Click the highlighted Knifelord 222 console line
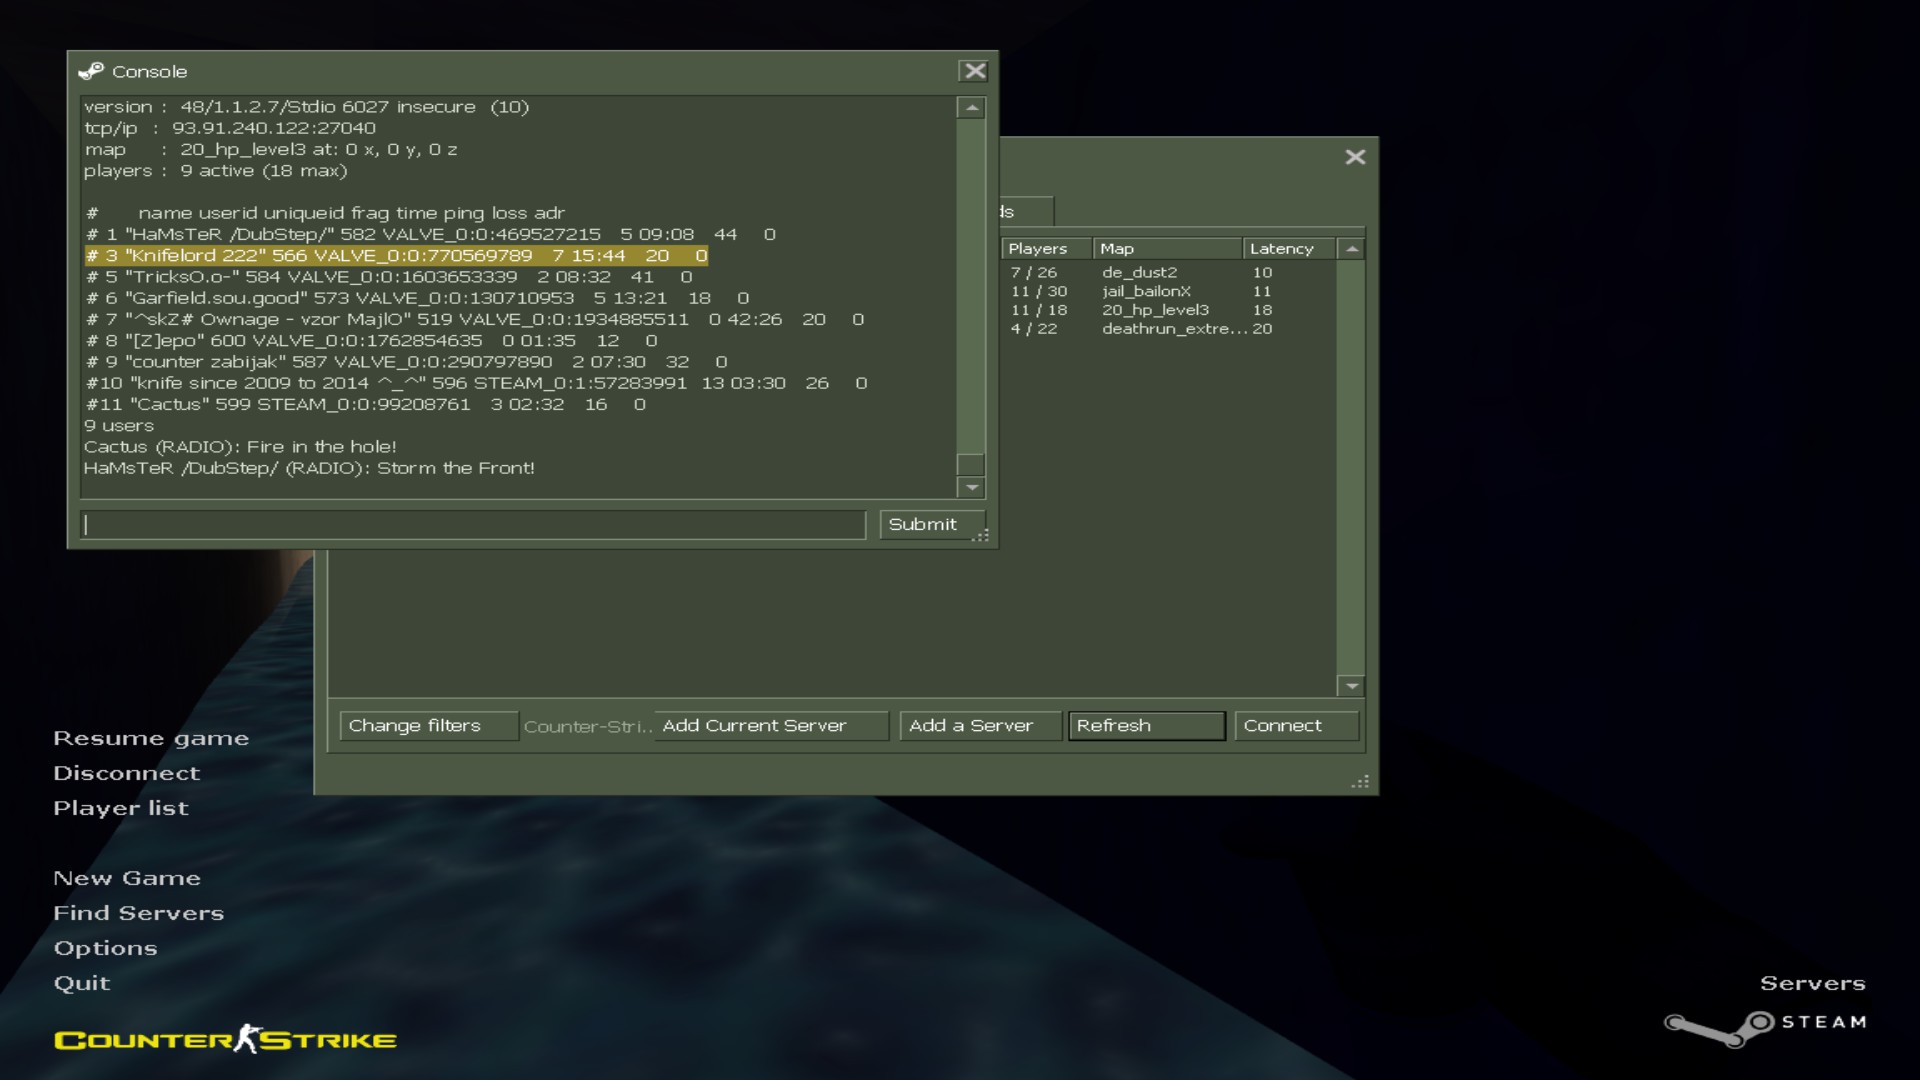This screenshot has height=1080, width=1920. (x=397, y=256)
